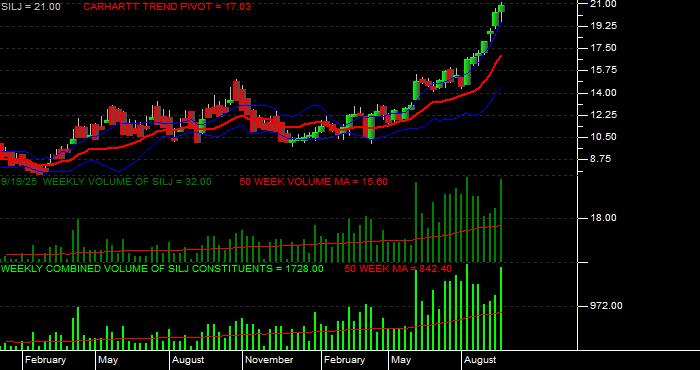Screen dimensions: 700x370
Task: Select the Weekly Combined Volume of SILJ Constituents label
Action: point(162,269)
